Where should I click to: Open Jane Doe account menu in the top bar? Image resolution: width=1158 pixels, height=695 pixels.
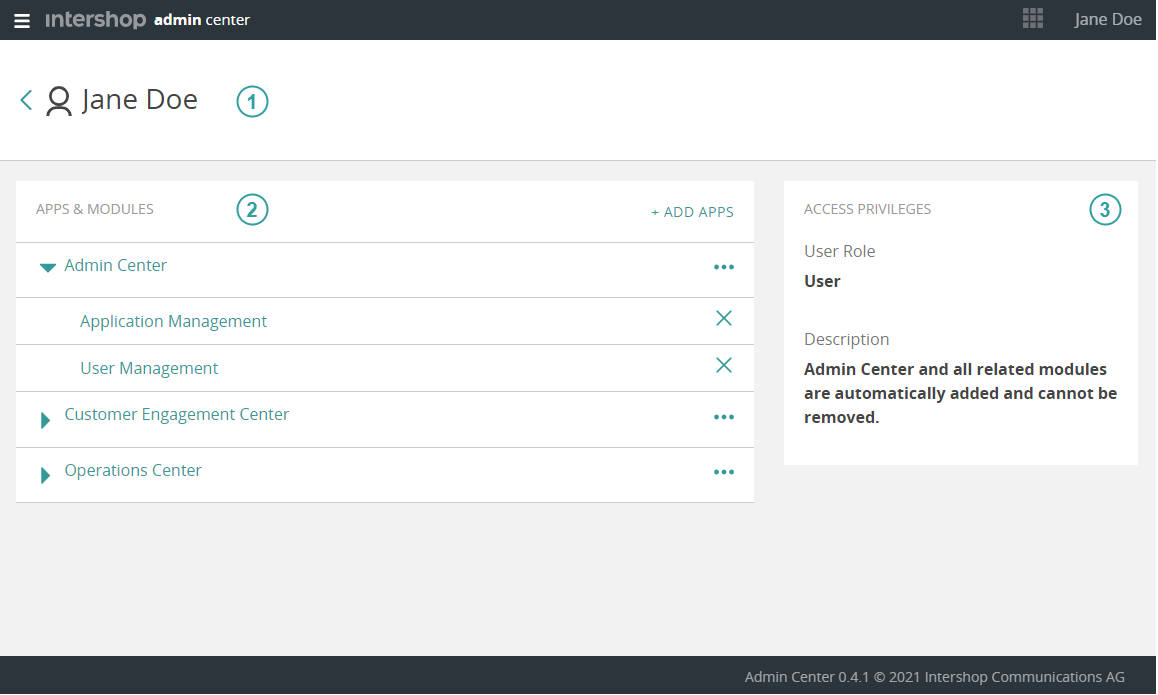1107,19
